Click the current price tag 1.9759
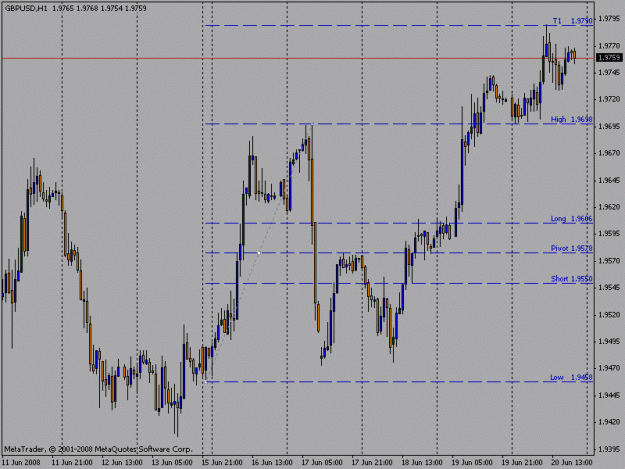 tap(609, 58)
